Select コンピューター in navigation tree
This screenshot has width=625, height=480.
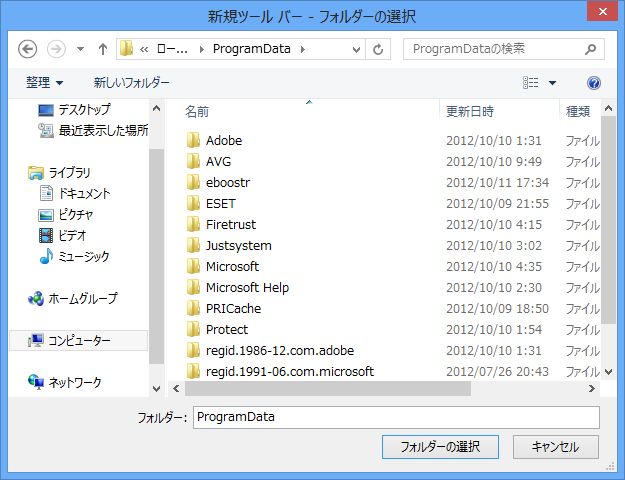pyautogui.click(x=79, y=340)
